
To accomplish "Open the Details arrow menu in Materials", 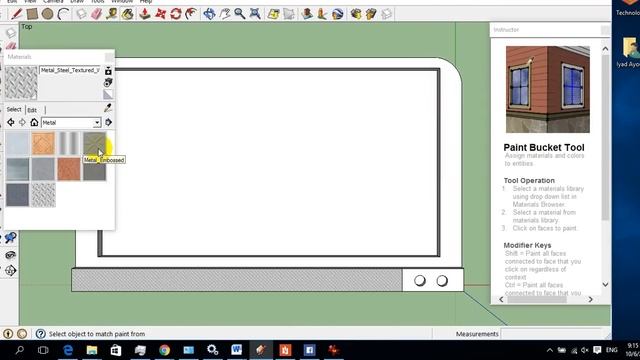I will 109,122.
